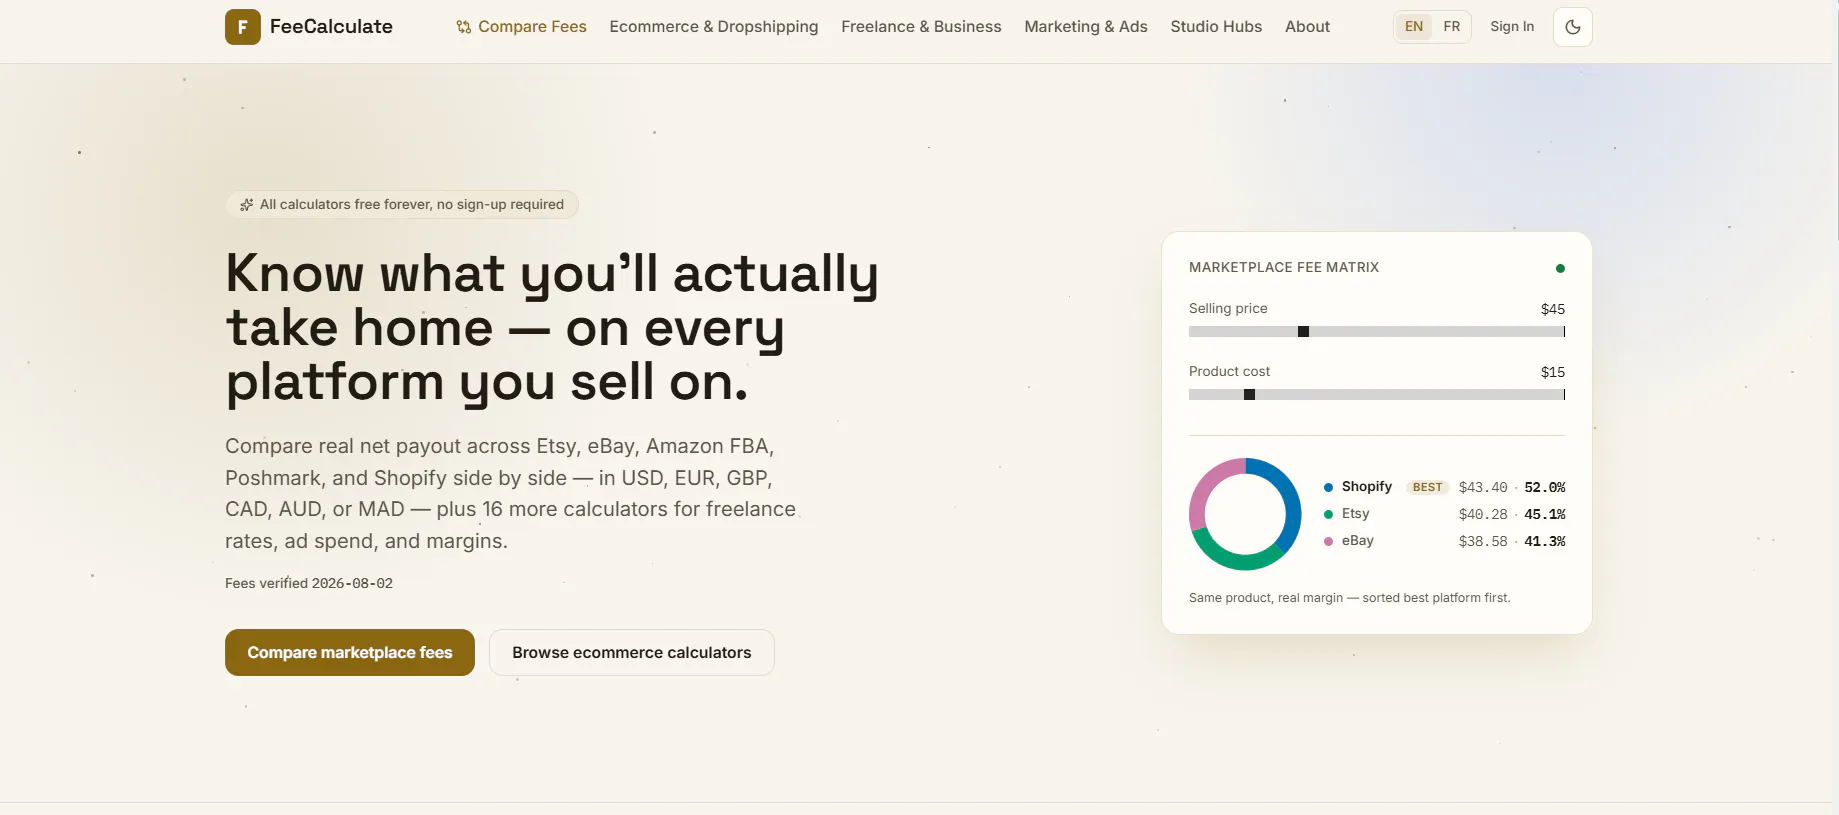
Task: Switch language to FR
Action: (x=1451, y=26)
